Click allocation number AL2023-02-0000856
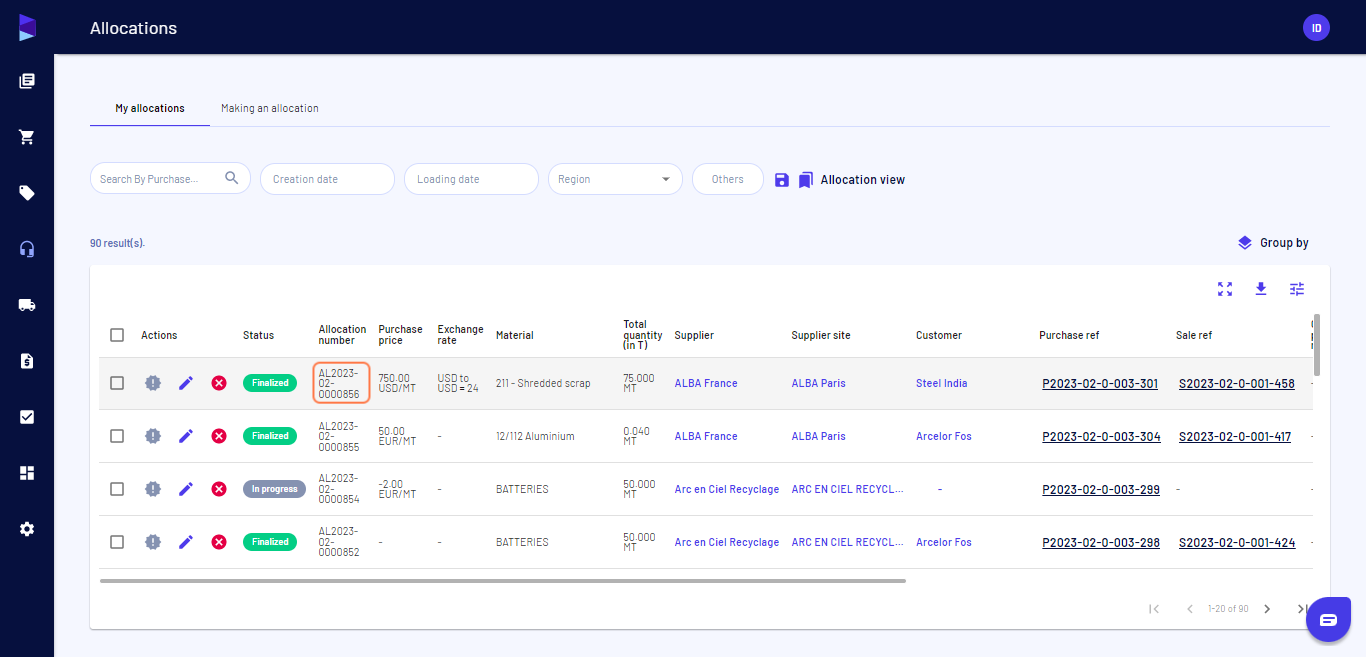Viewport: 1366px width, 657px height. [341, 383]
